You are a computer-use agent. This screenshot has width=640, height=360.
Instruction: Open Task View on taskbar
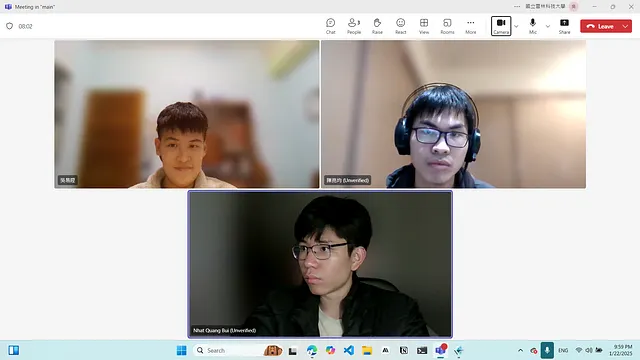pos(293,350)
